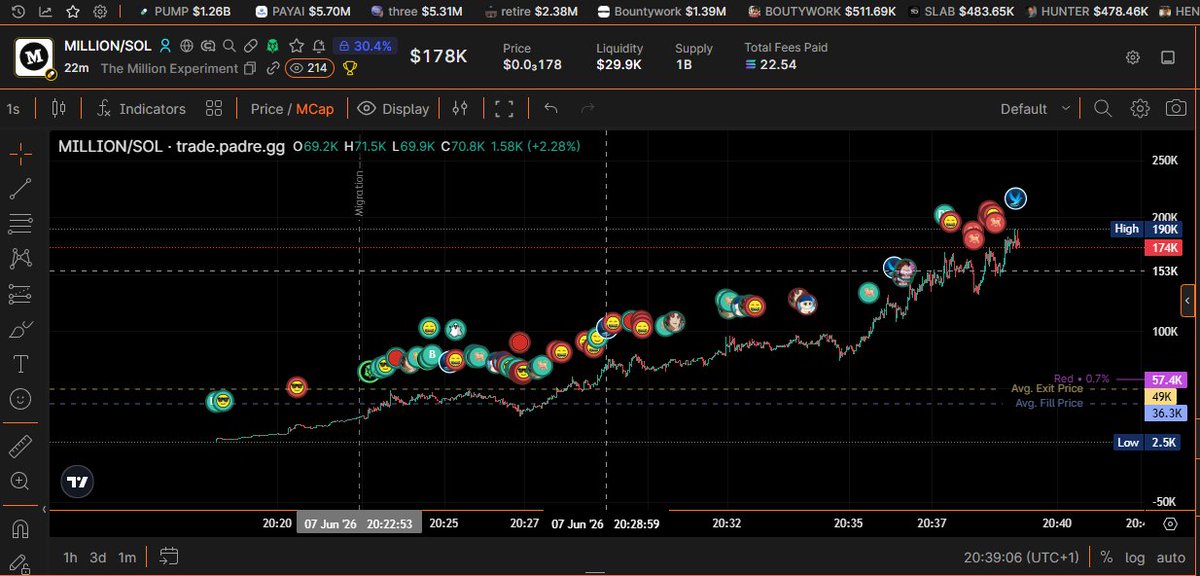Open candlestick chart type selector

coord(58,108)
